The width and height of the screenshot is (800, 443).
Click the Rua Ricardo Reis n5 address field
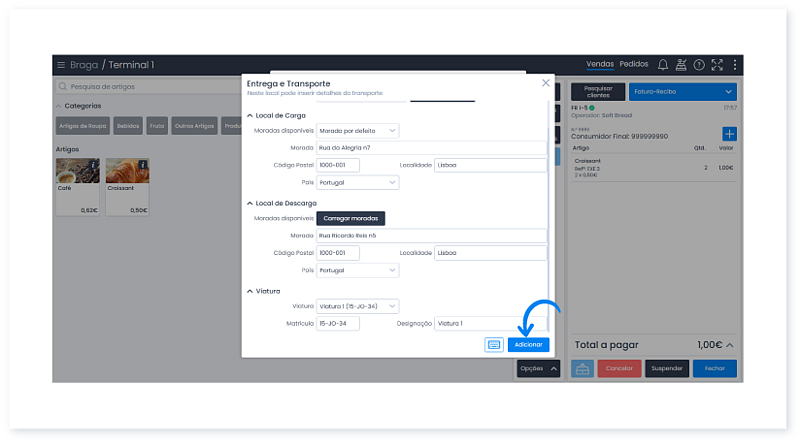pyautogui.click(x=431, y=236)
